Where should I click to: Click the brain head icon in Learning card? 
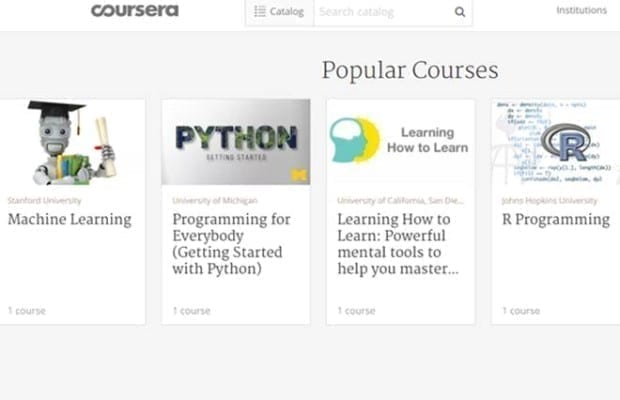click(x=354, y=140)
